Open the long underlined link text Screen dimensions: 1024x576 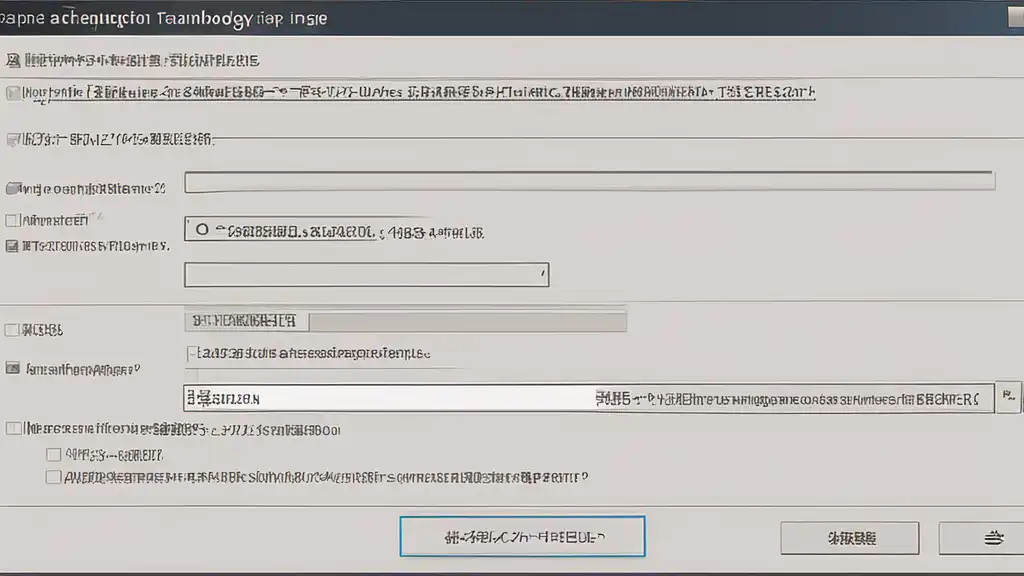pyautogui.click(x=419, y=93)
